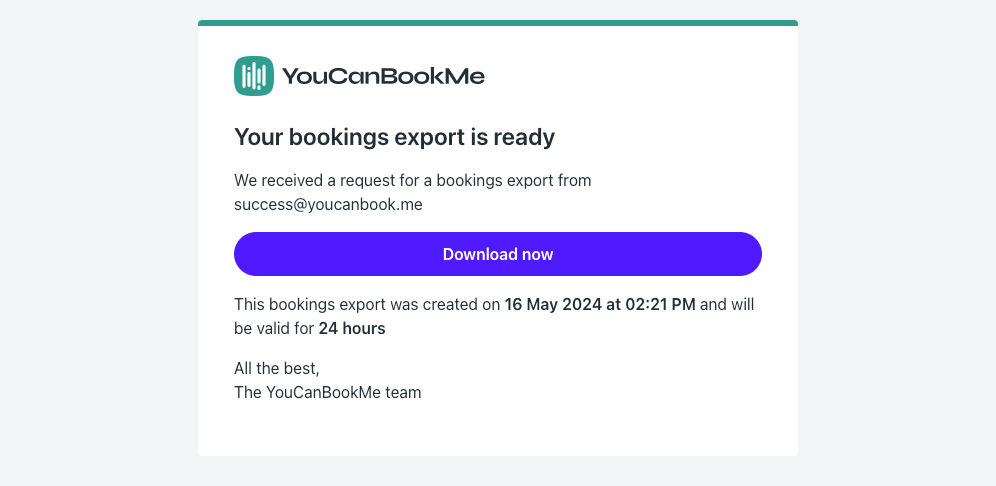Screen dimensions: 996x486
Task: Click the teal bar atop the email card
Action: 498,23
